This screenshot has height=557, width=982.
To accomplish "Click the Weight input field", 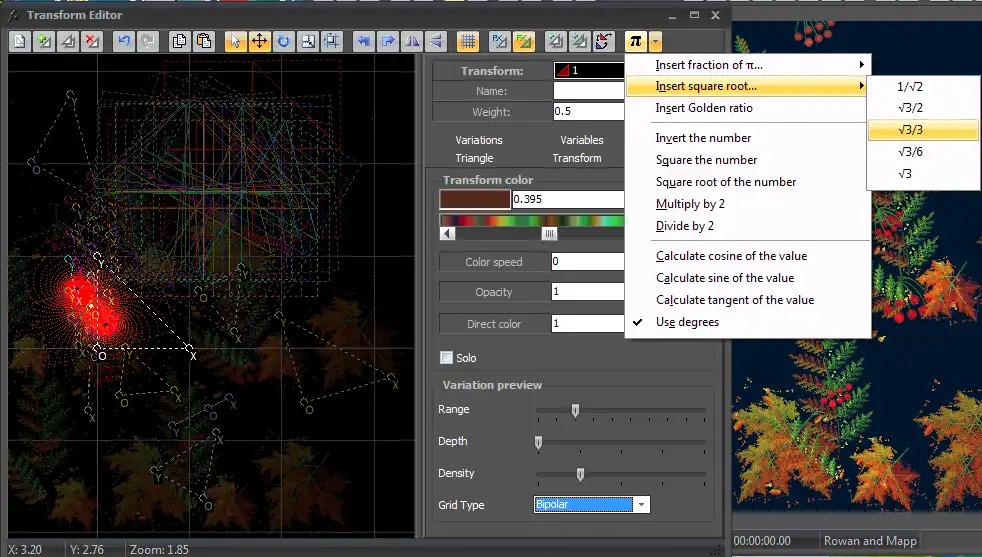I will click(x=588, y=112).
